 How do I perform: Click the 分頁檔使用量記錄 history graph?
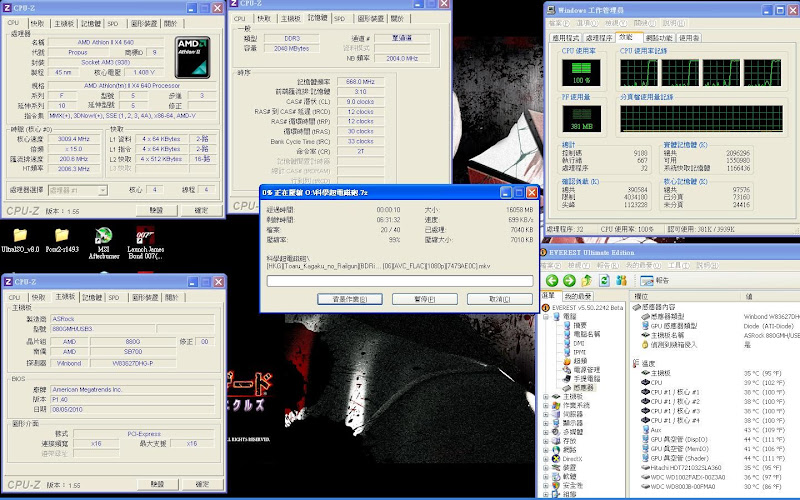(702, 119)
